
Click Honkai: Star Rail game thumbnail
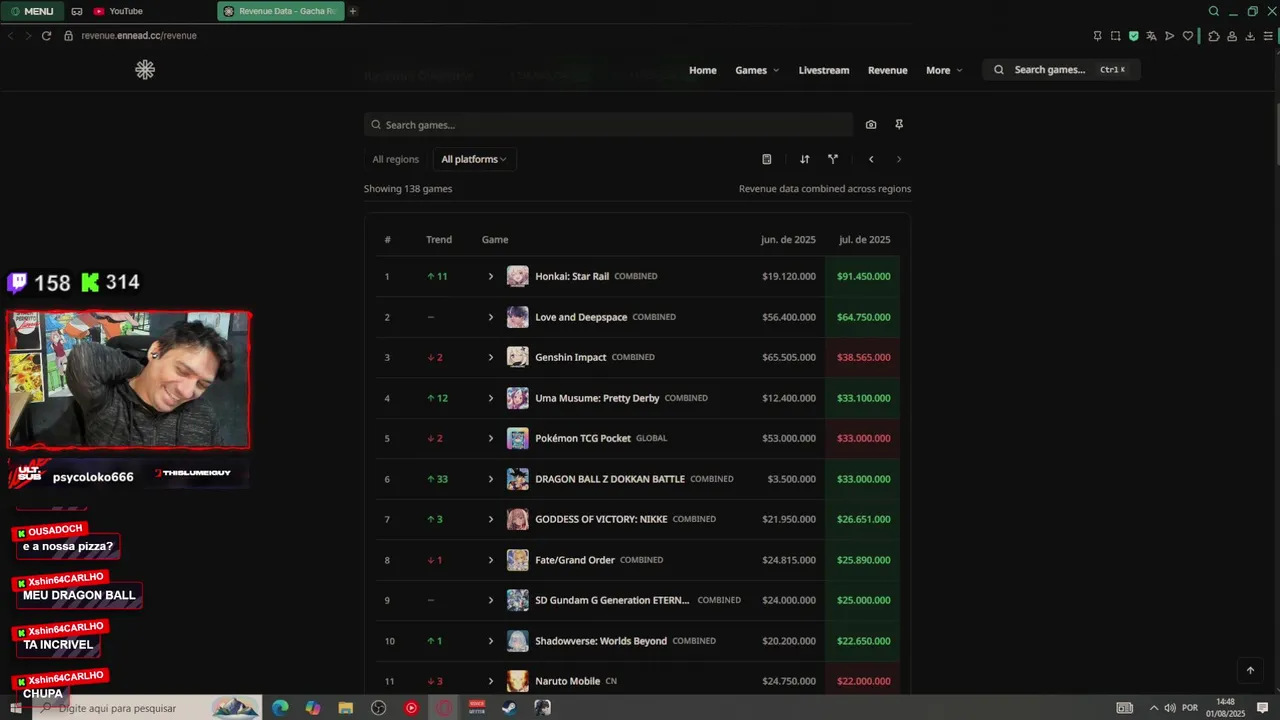pos(517,276)
